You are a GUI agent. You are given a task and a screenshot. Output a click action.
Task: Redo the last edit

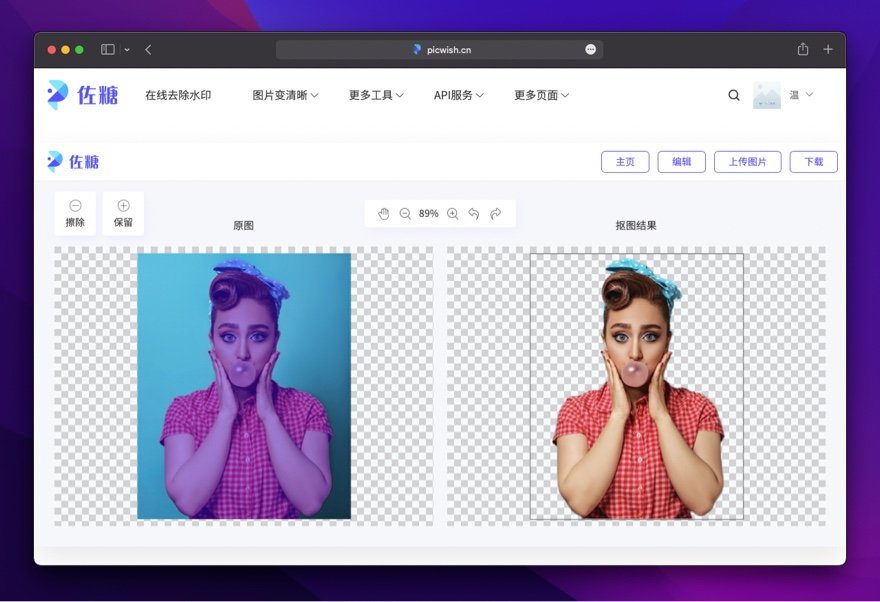point(496,214)
